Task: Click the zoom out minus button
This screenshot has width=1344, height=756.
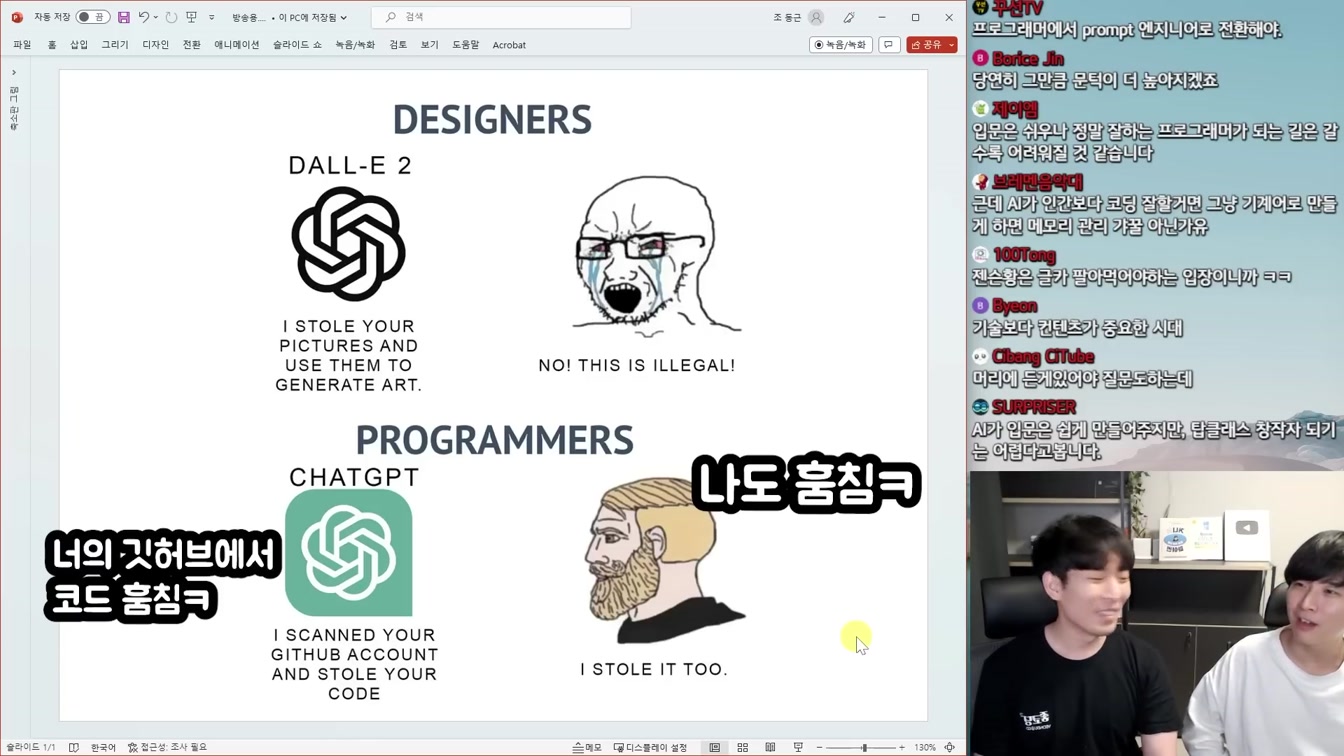Action: coord(819,747)
